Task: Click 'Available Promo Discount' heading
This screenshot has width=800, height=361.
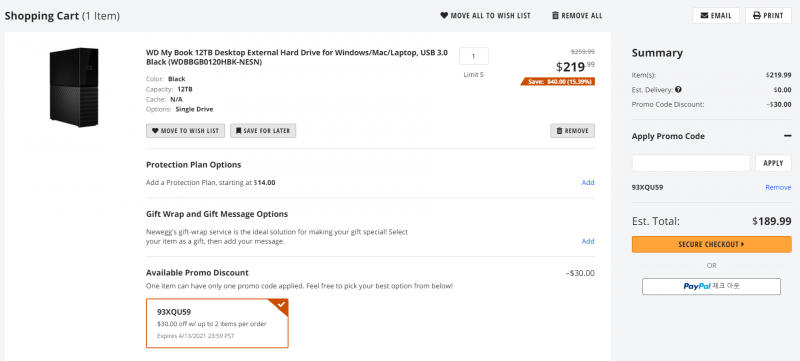Action: point(197,273)
